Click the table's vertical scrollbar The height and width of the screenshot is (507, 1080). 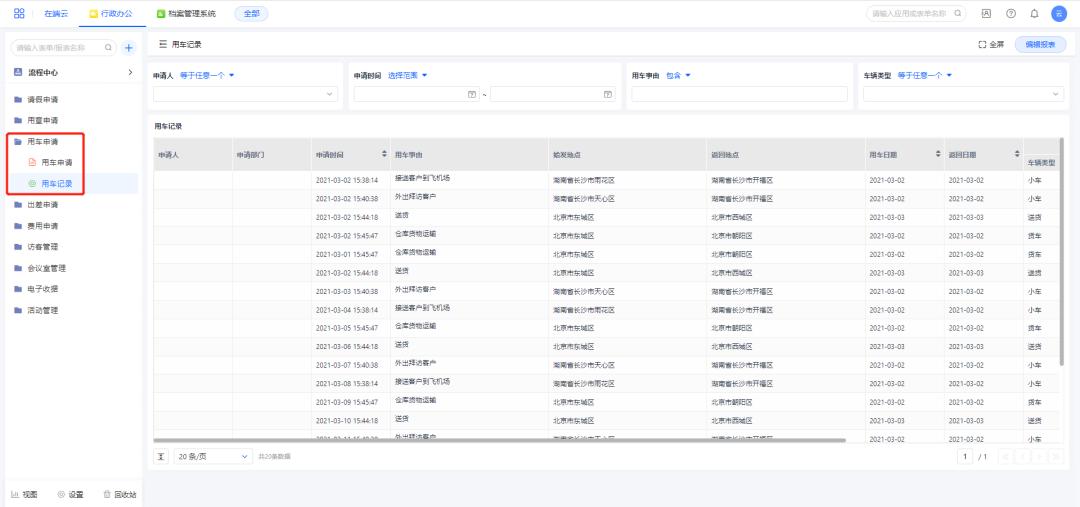tap(1061, 251)
